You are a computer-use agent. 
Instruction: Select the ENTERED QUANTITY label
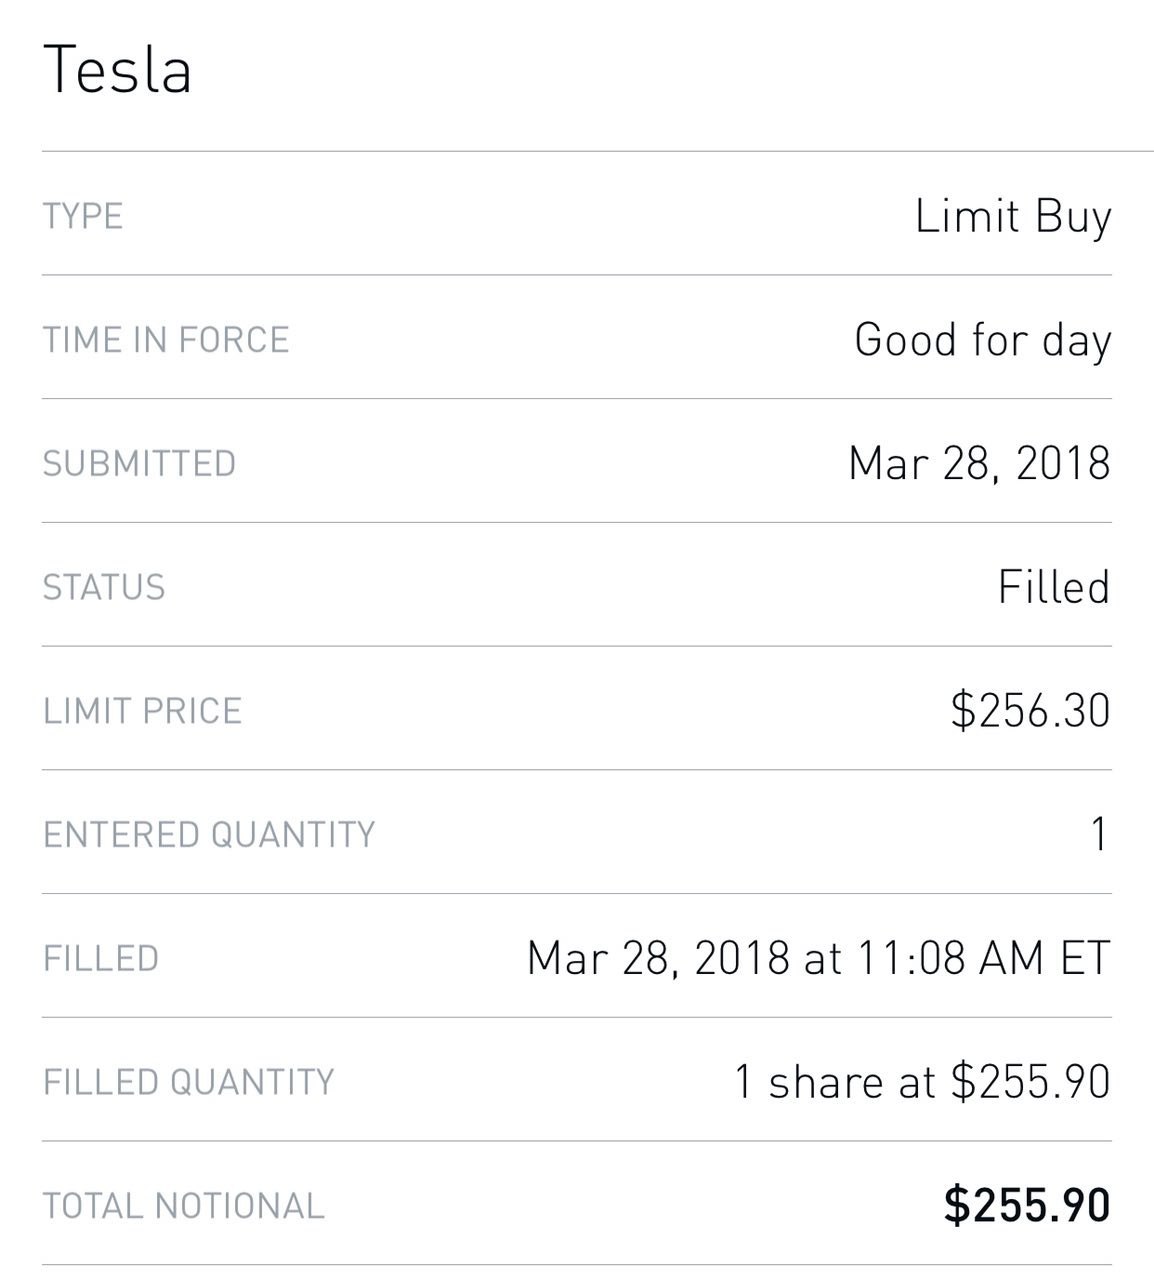[x=209, y=835]
